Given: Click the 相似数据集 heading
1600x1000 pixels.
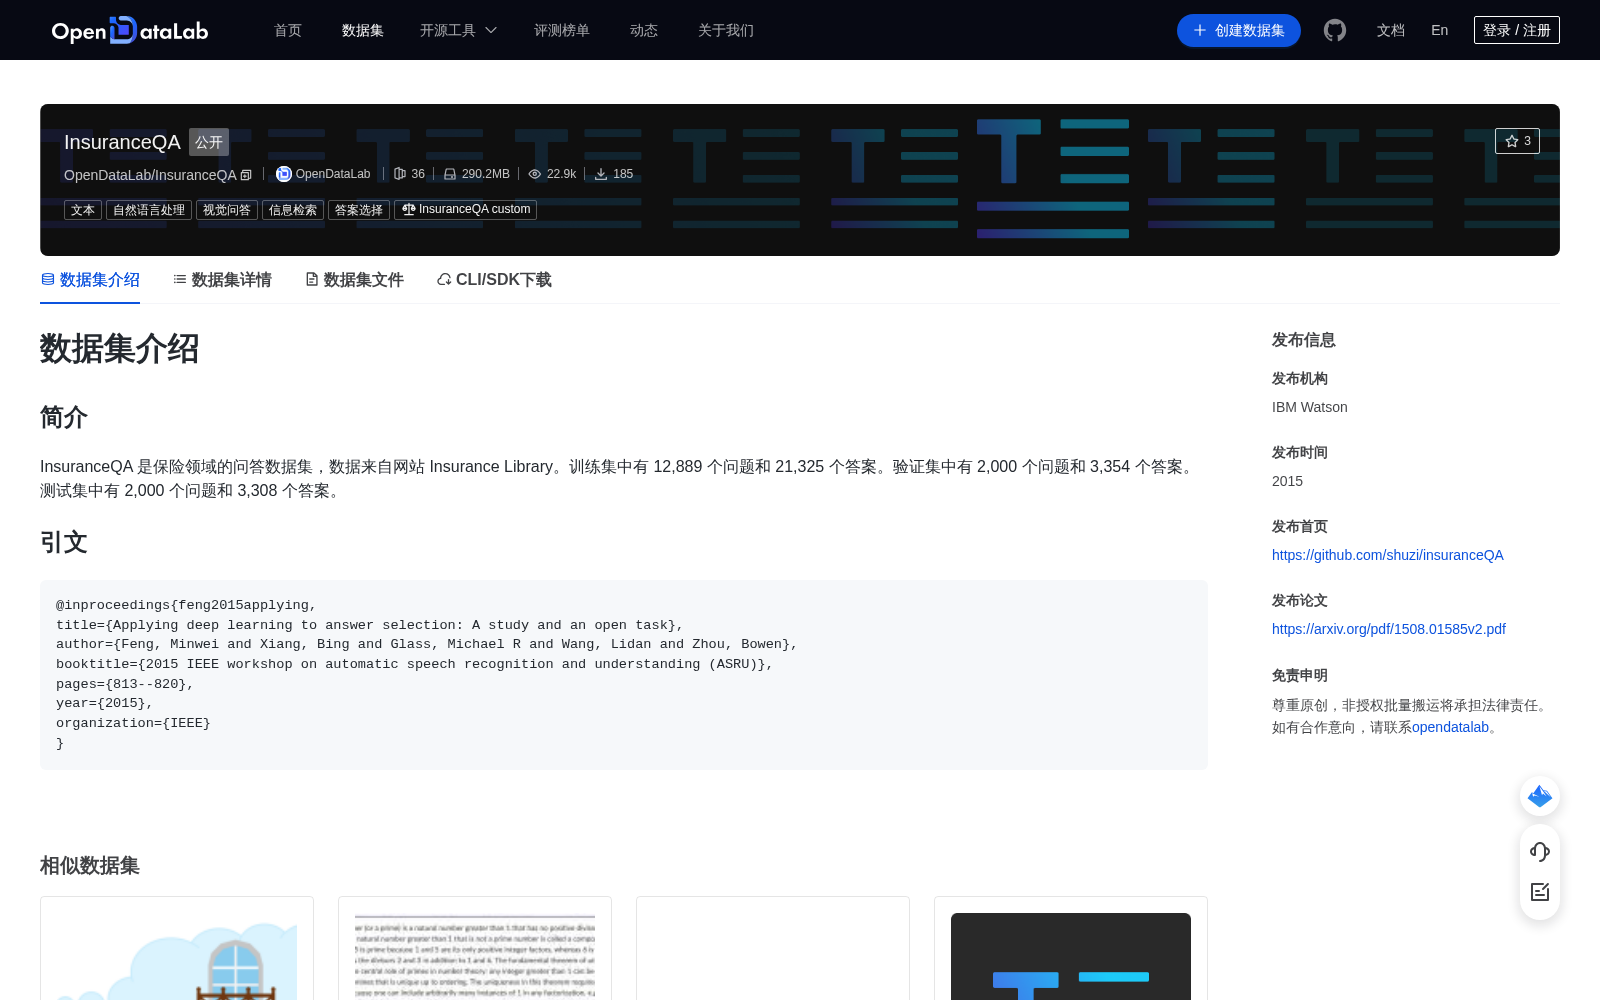Looking at the screenshot, I should tap(90, 865).
